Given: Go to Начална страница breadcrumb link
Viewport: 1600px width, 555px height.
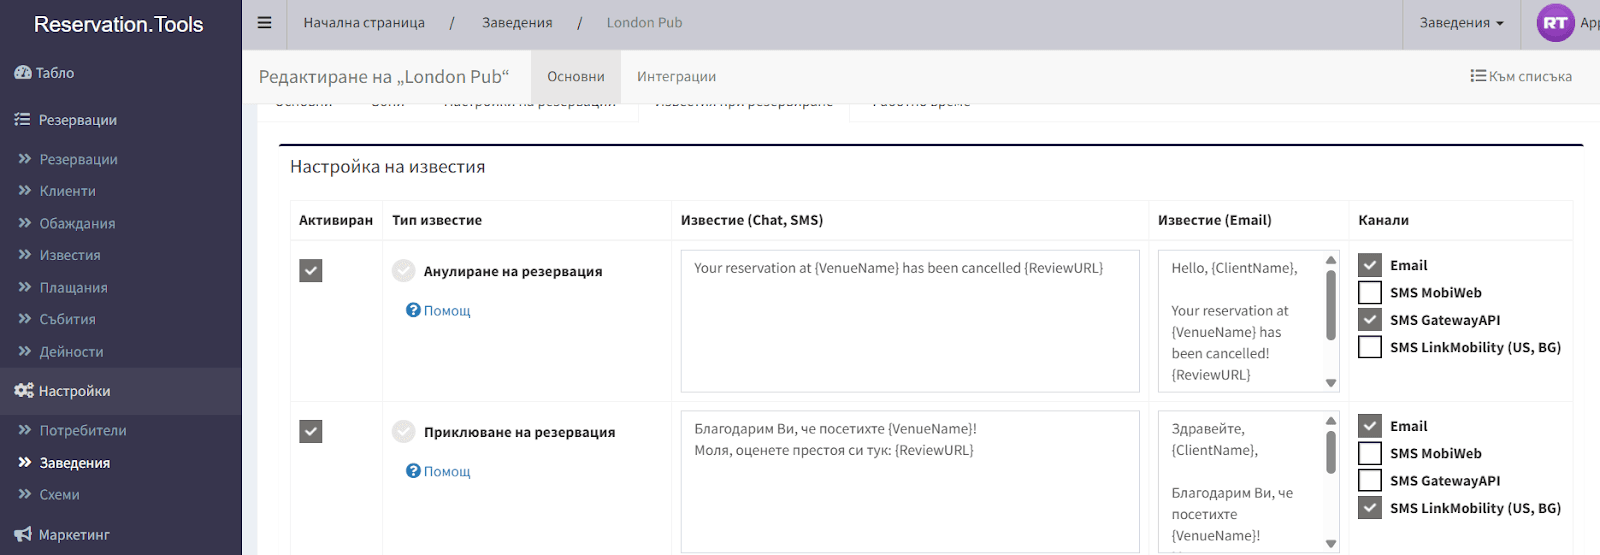Looking at the screenshot, I should click(x=364, y=23).
